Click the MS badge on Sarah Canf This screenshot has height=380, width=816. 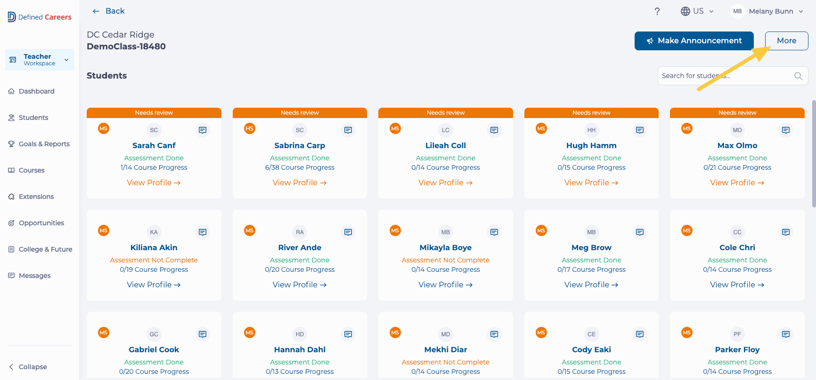[104, 128]
